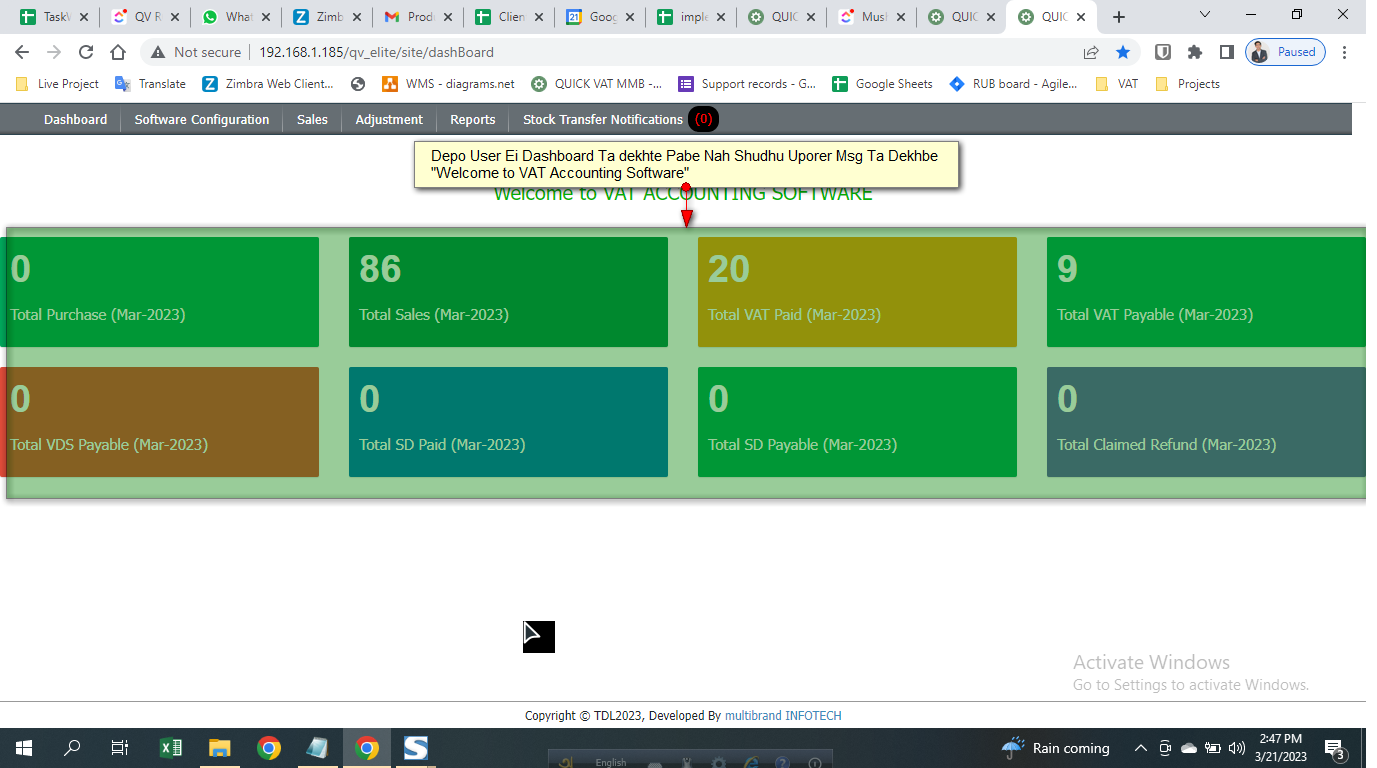This screenshot has height=768, width=1377.
Task: Click the Not secure site info warning
Action: [196, 52]
